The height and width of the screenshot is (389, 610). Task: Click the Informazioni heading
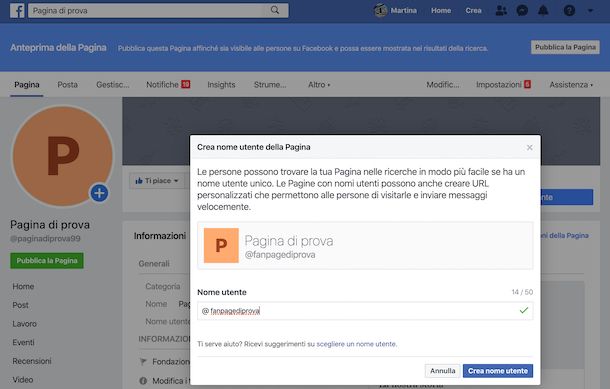tap(160, 236)
